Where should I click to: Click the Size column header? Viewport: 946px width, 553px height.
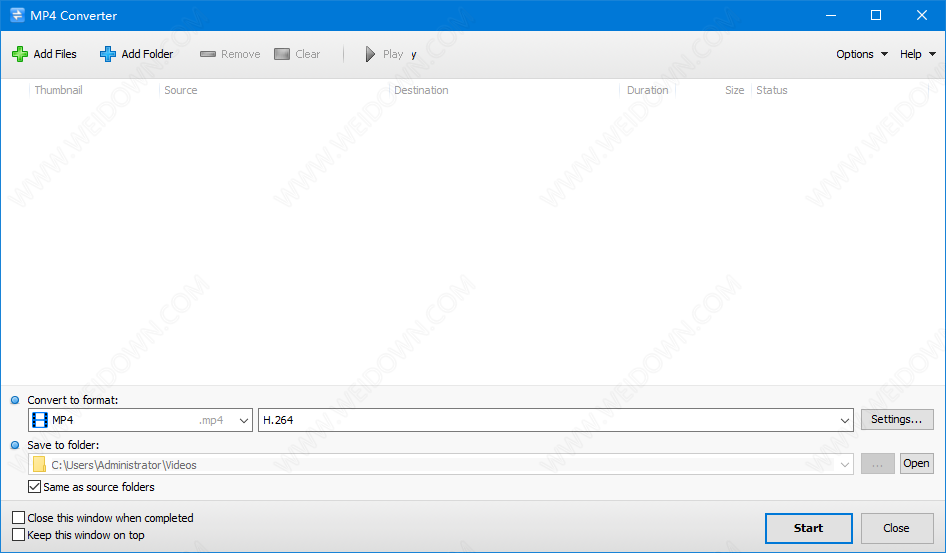coord(734,90)
